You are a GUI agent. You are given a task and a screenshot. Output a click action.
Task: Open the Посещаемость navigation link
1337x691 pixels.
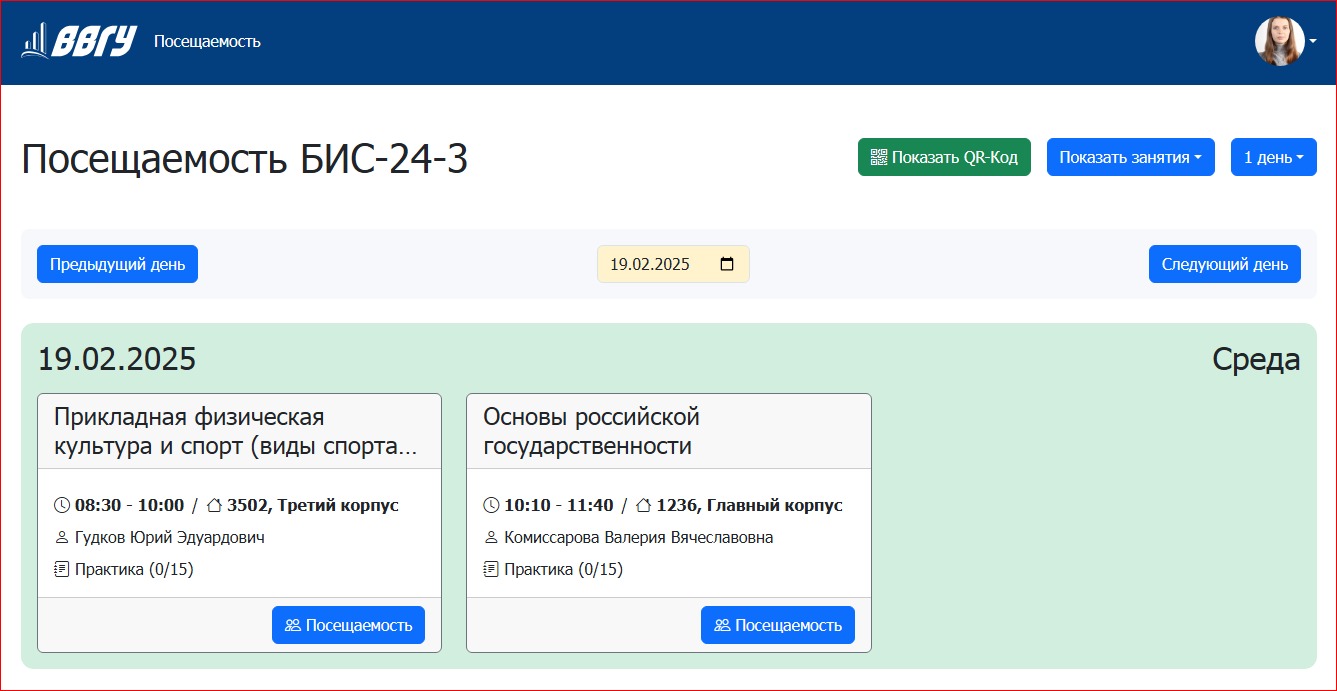(x=207, y=41)
